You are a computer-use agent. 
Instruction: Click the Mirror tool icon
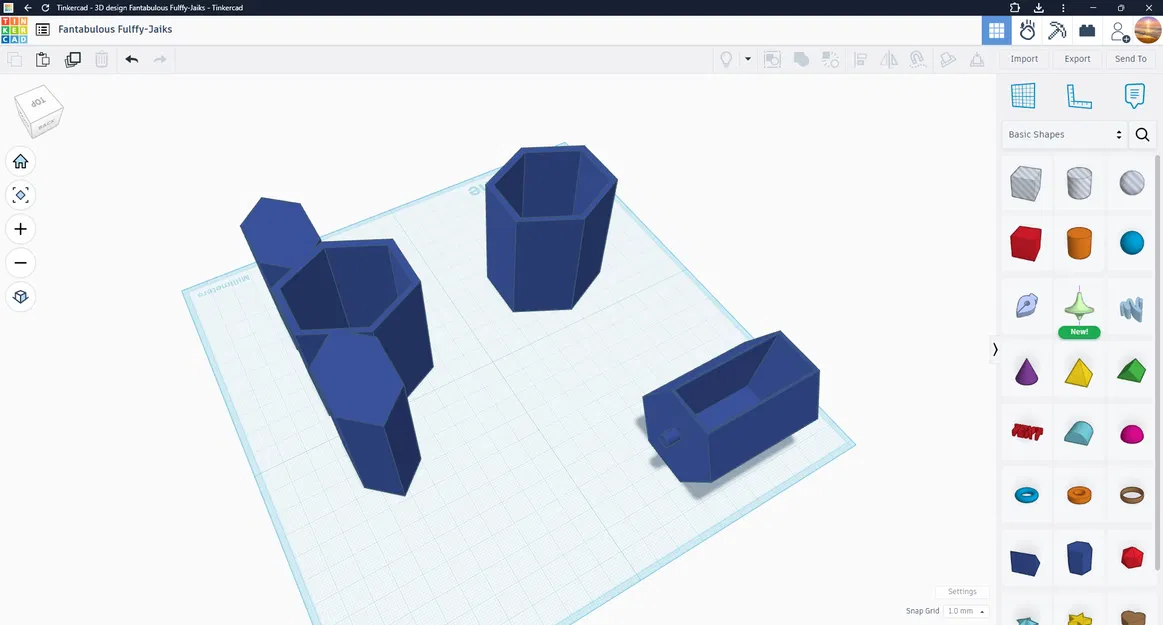tap(889, 59)
